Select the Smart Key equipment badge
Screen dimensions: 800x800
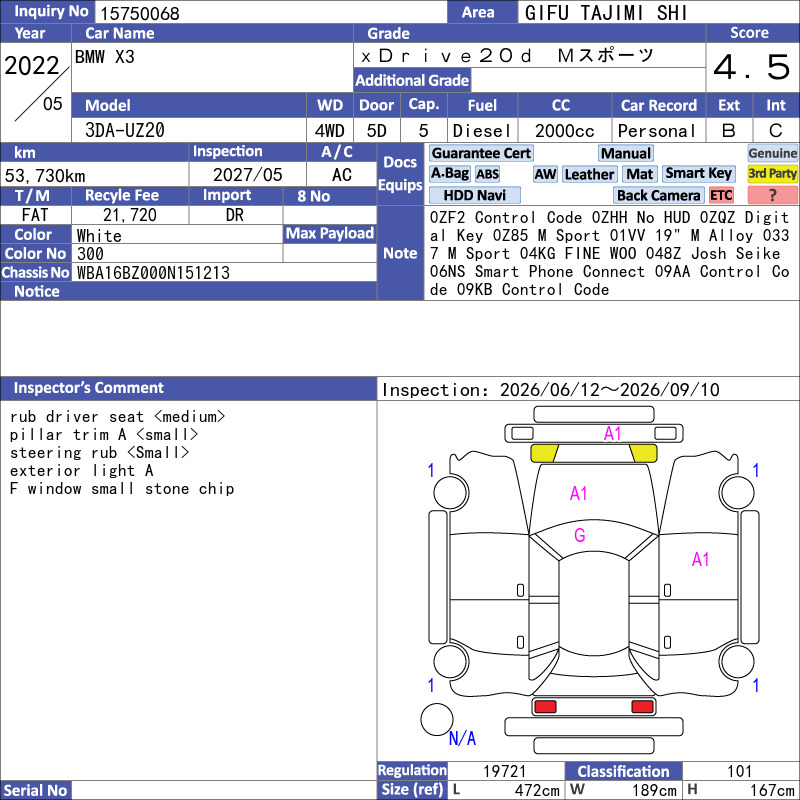(699, 173)
